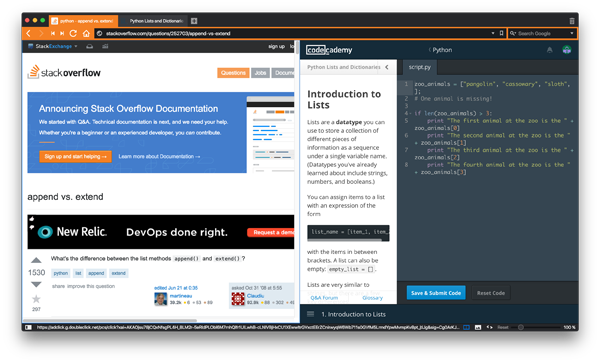The width and height of the screenshot is (600, 362).
Task: Open Stack Exchange achievements icon
Action: pos(105,46)
